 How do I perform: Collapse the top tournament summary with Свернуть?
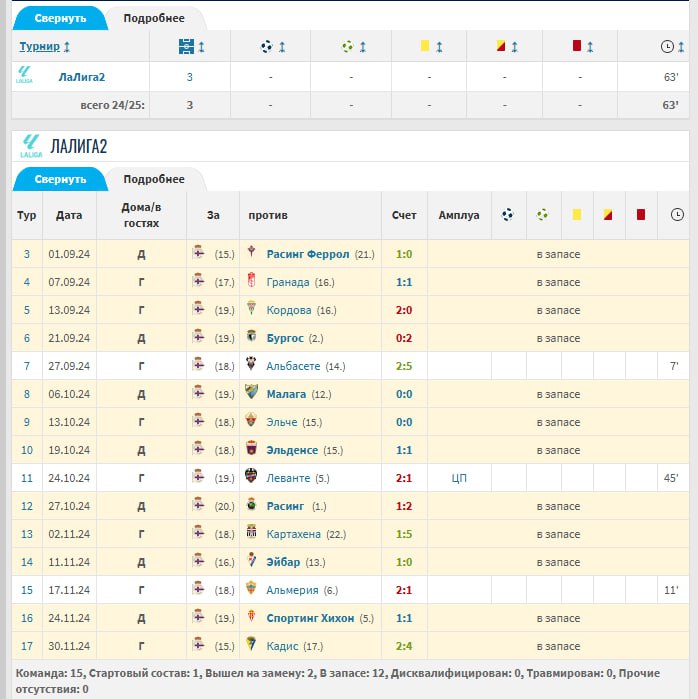click(60, 18)
